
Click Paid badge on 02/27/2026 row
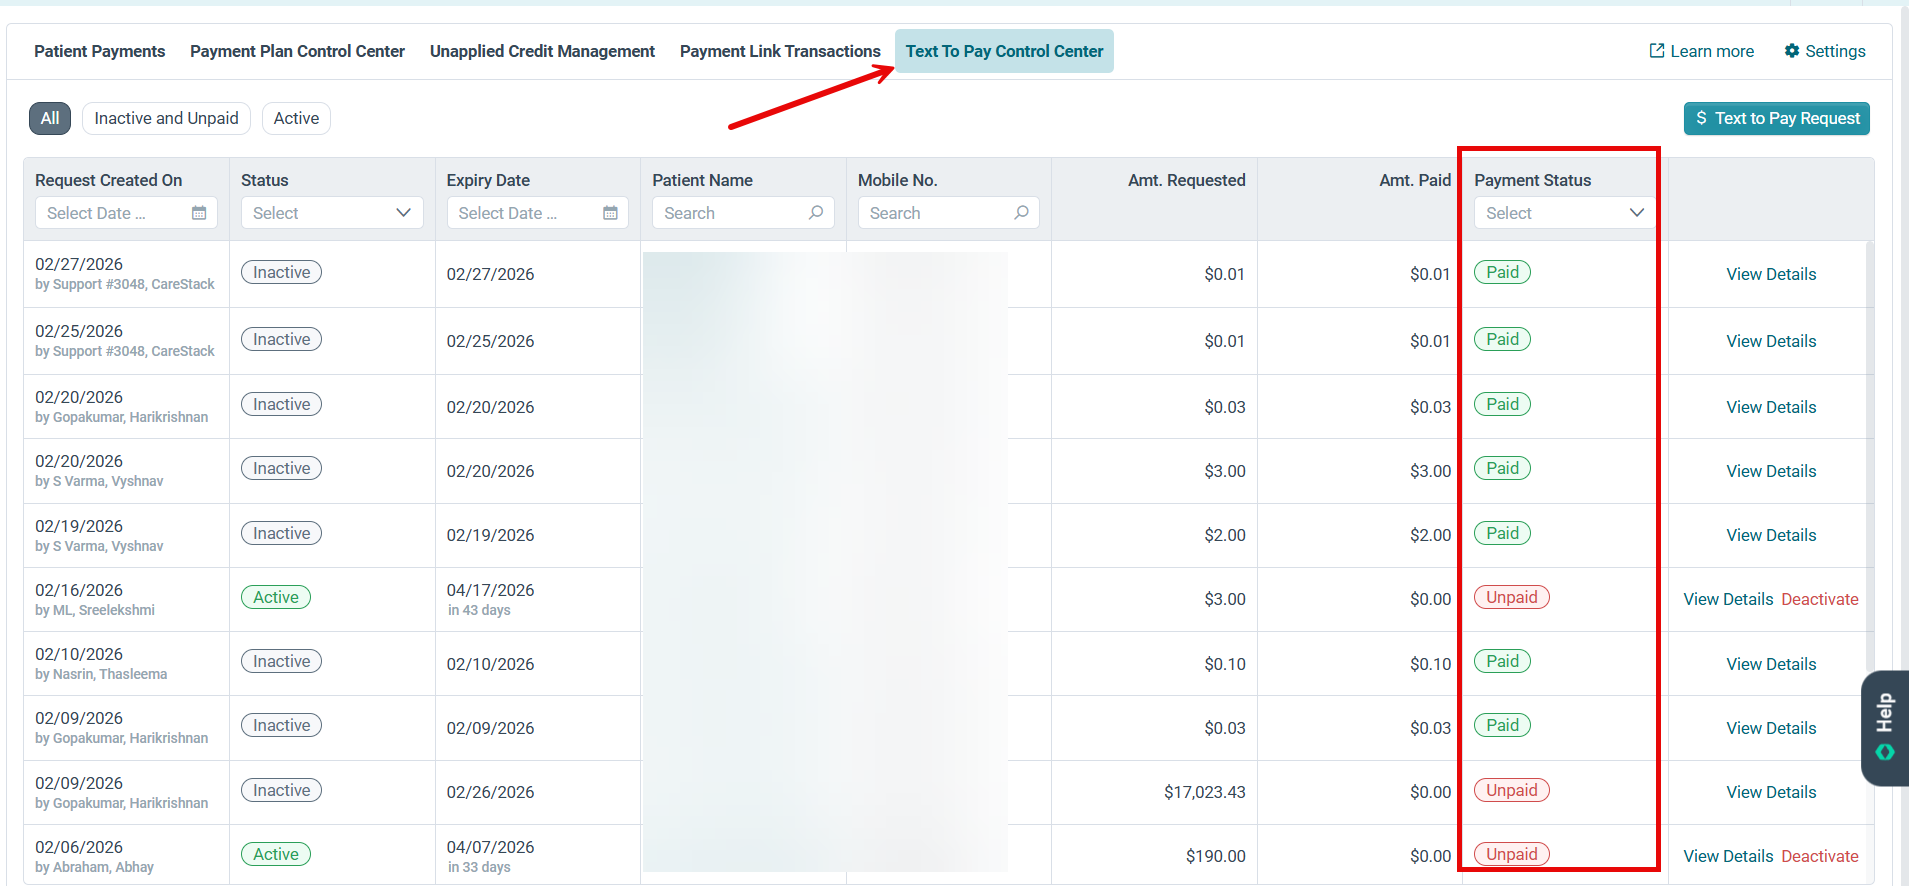(1502, 272)
